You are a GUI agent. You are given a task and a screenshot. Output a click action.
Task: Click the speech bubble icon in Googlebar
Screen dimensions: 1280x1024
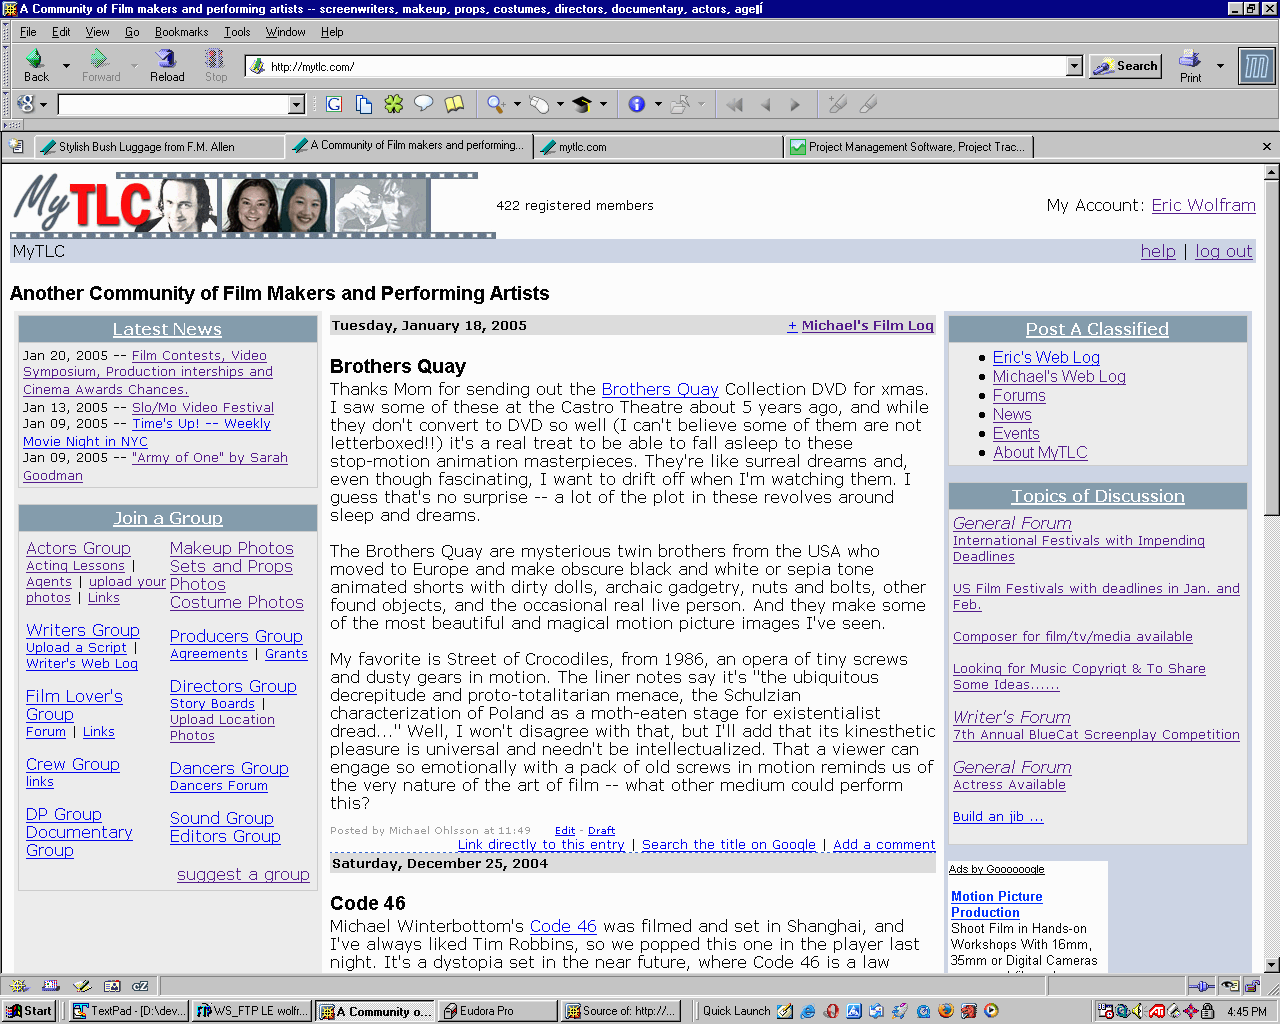pos(424,104)
